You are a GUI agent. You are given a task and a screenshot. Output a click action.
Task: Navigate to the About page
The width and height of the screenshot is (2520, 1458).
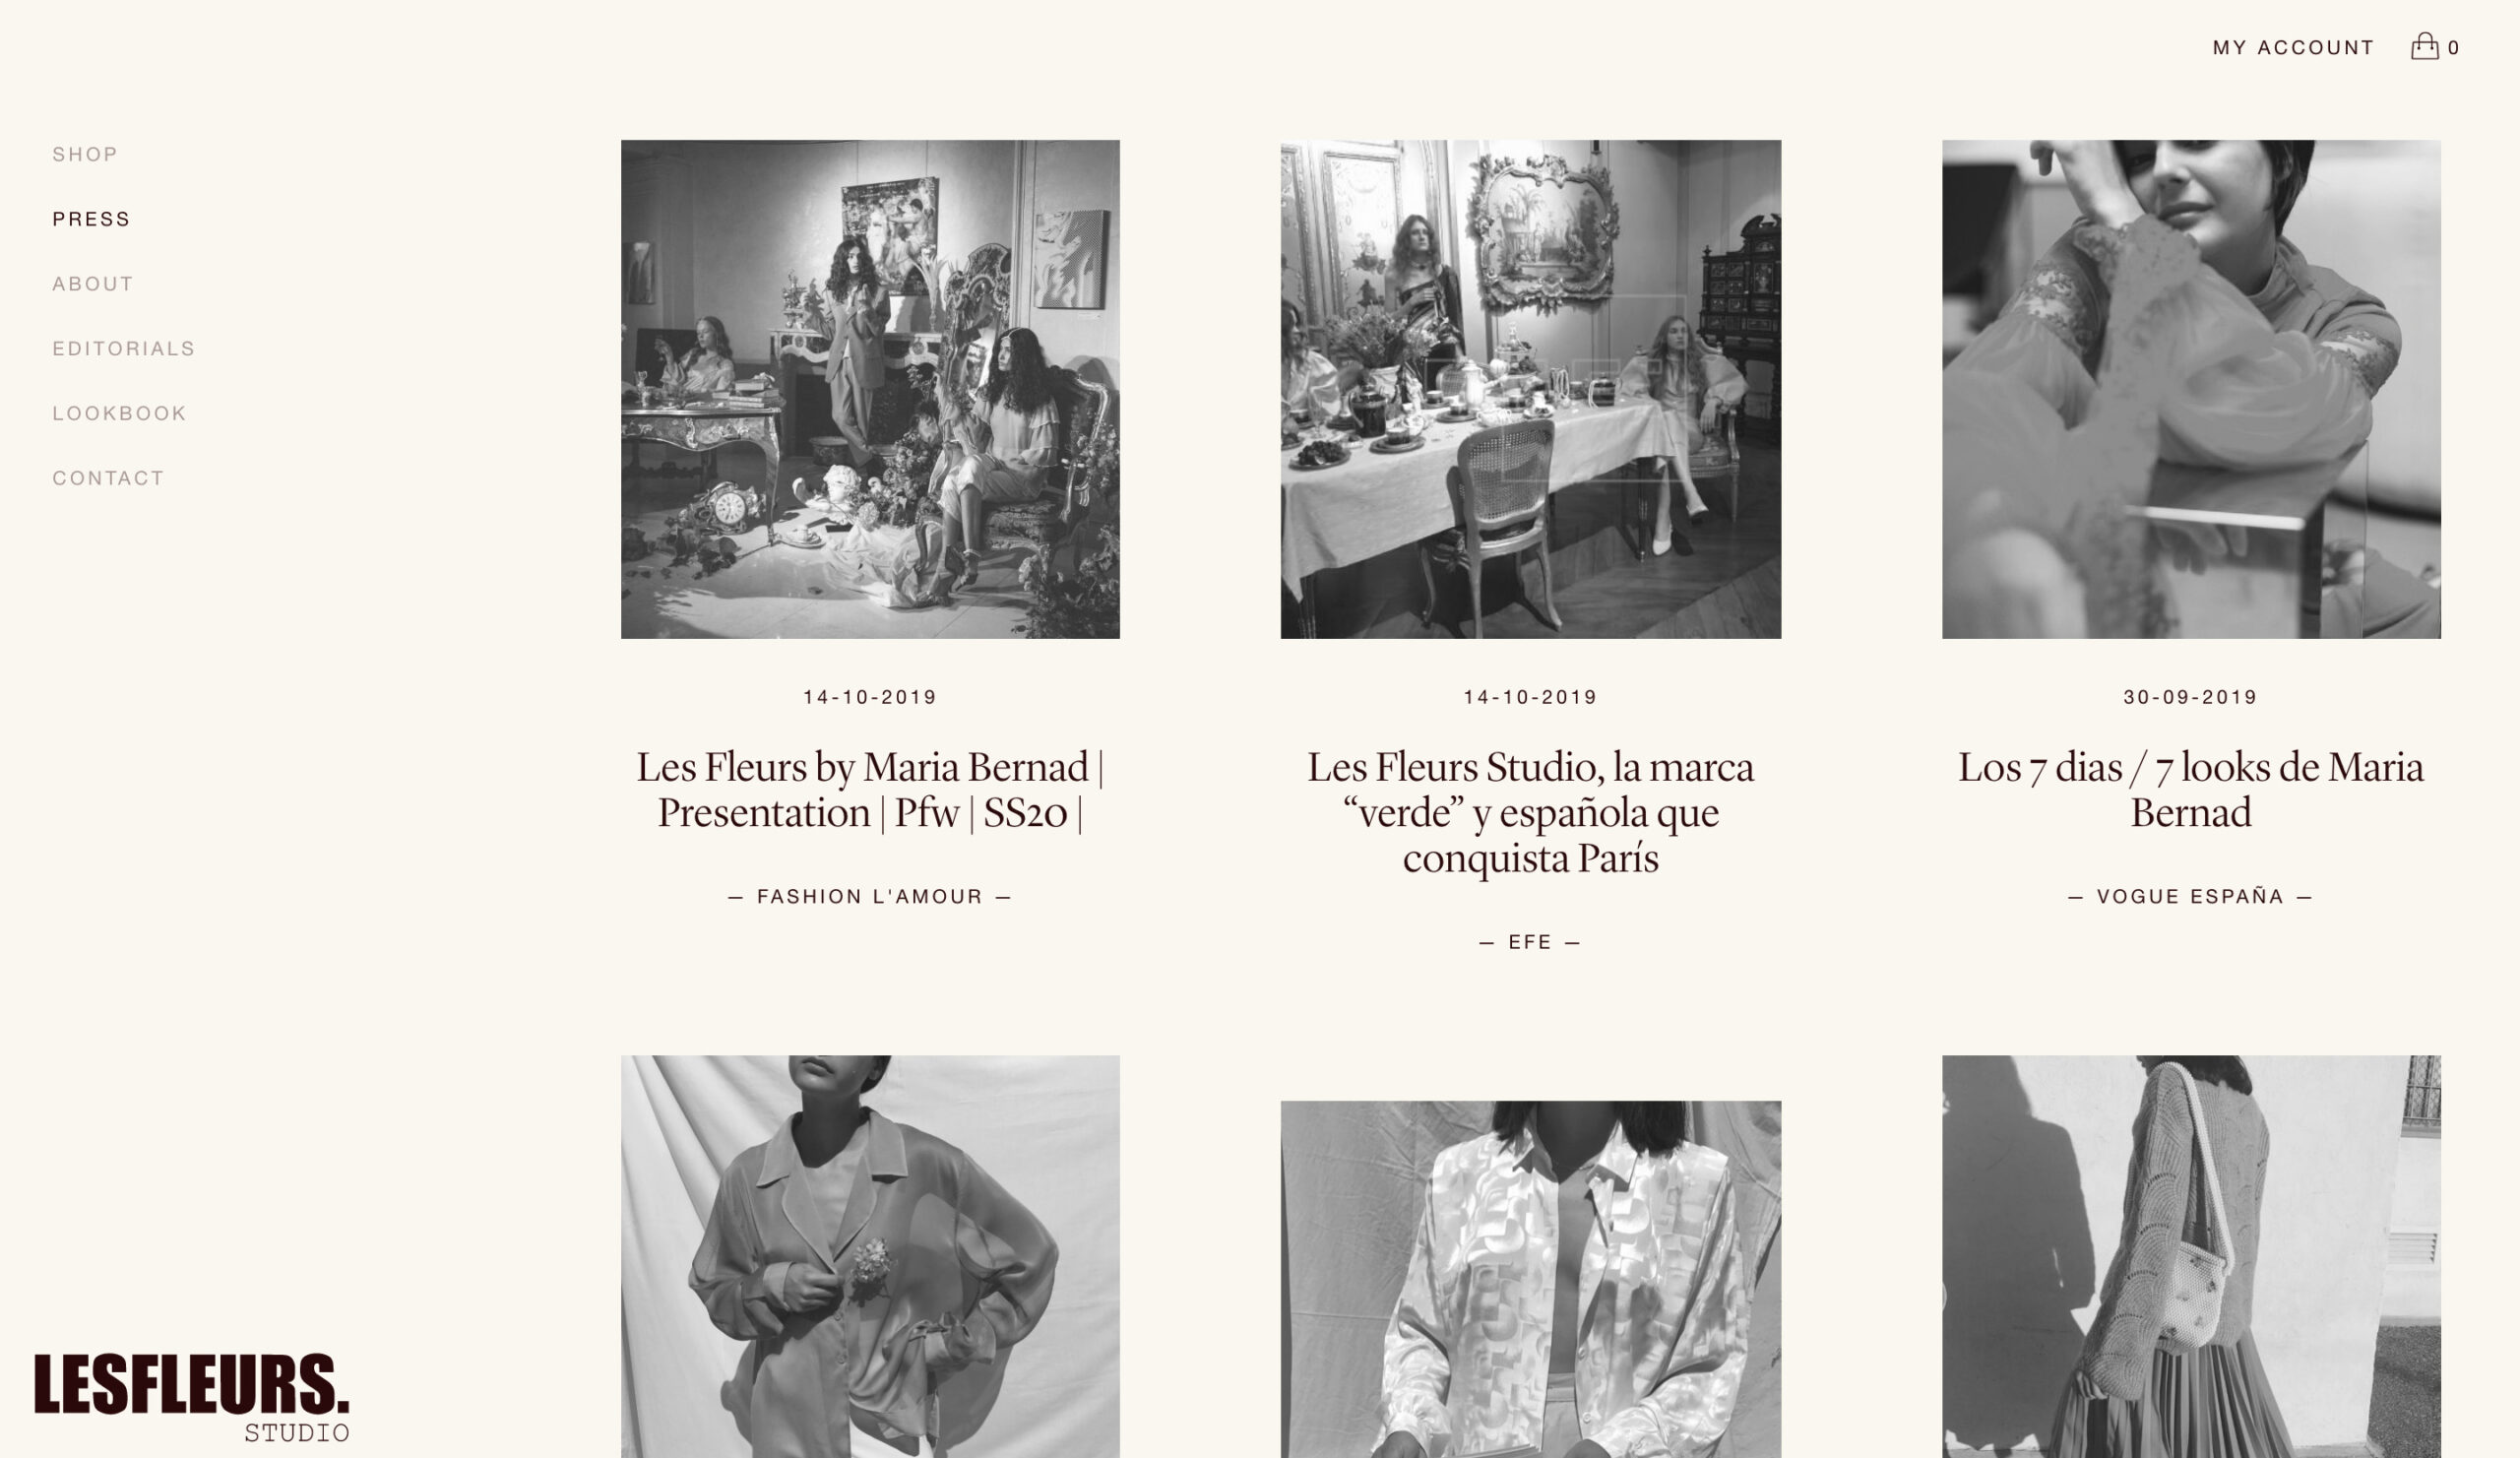[x=93, y=284]
